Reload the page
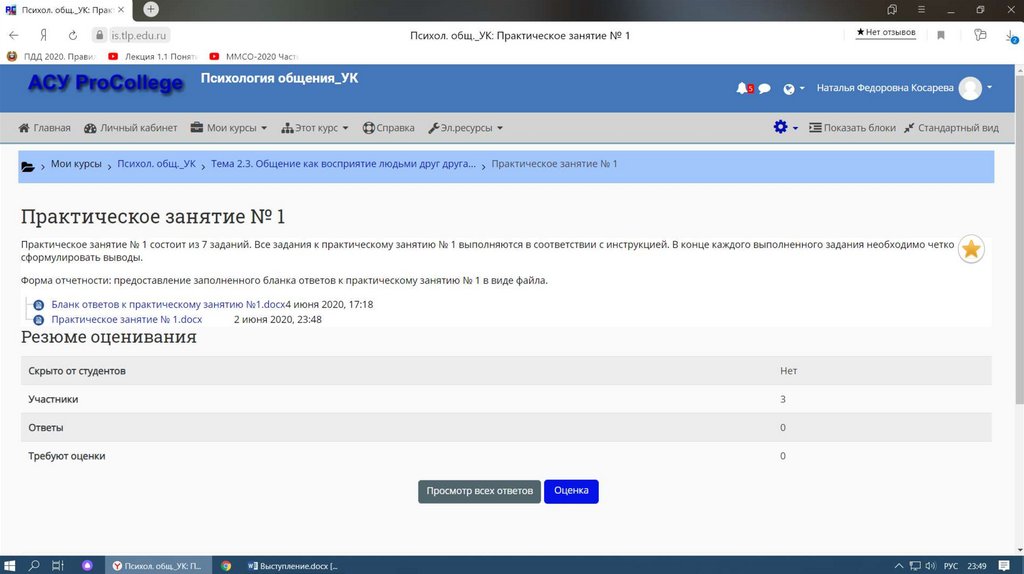This screenshot has width=1024, height=574. (x=72, y=35)
